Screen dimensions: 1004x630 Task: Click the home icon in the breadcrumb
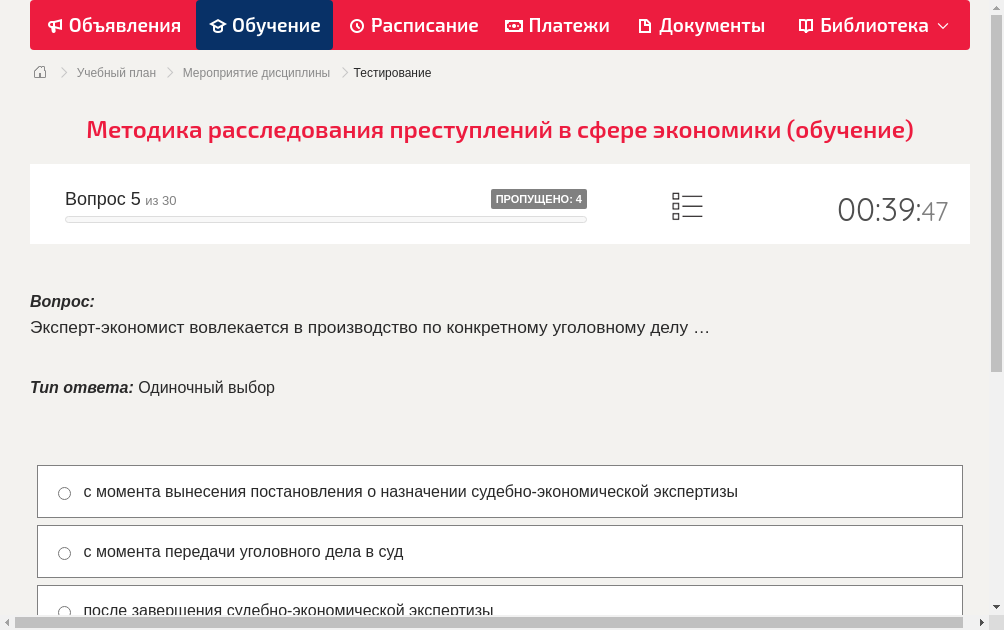point(39,72)
